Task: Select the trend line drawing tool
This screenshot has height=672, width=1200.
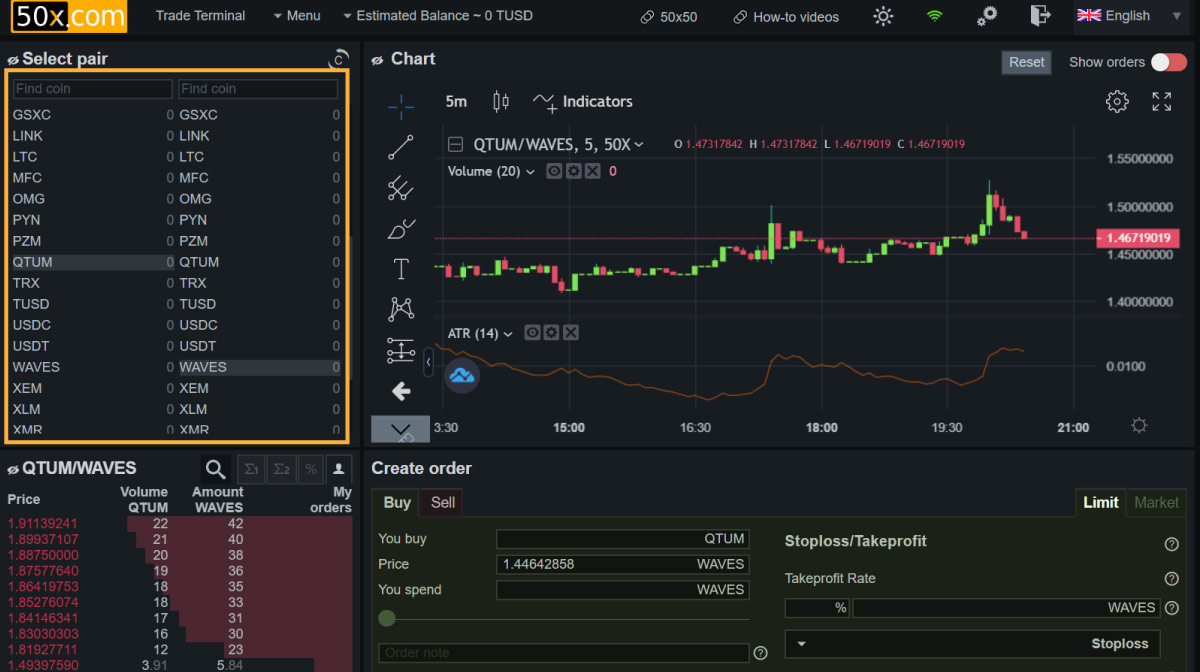Action: pos(401,147)
